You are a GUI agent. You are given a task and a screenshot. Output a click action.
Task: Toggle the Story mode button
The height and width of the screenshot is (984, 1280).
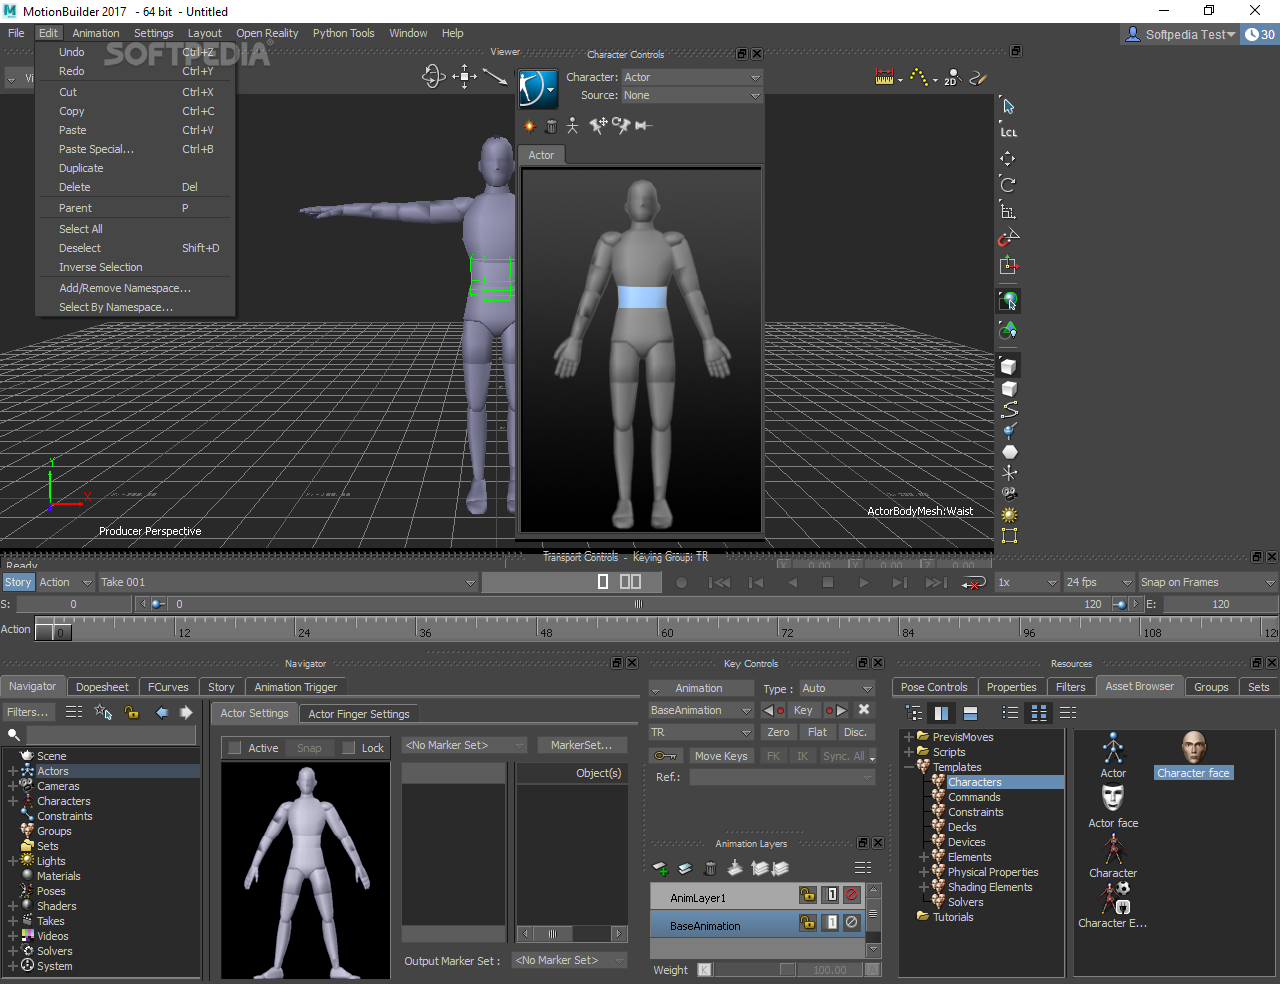[18, 582]
